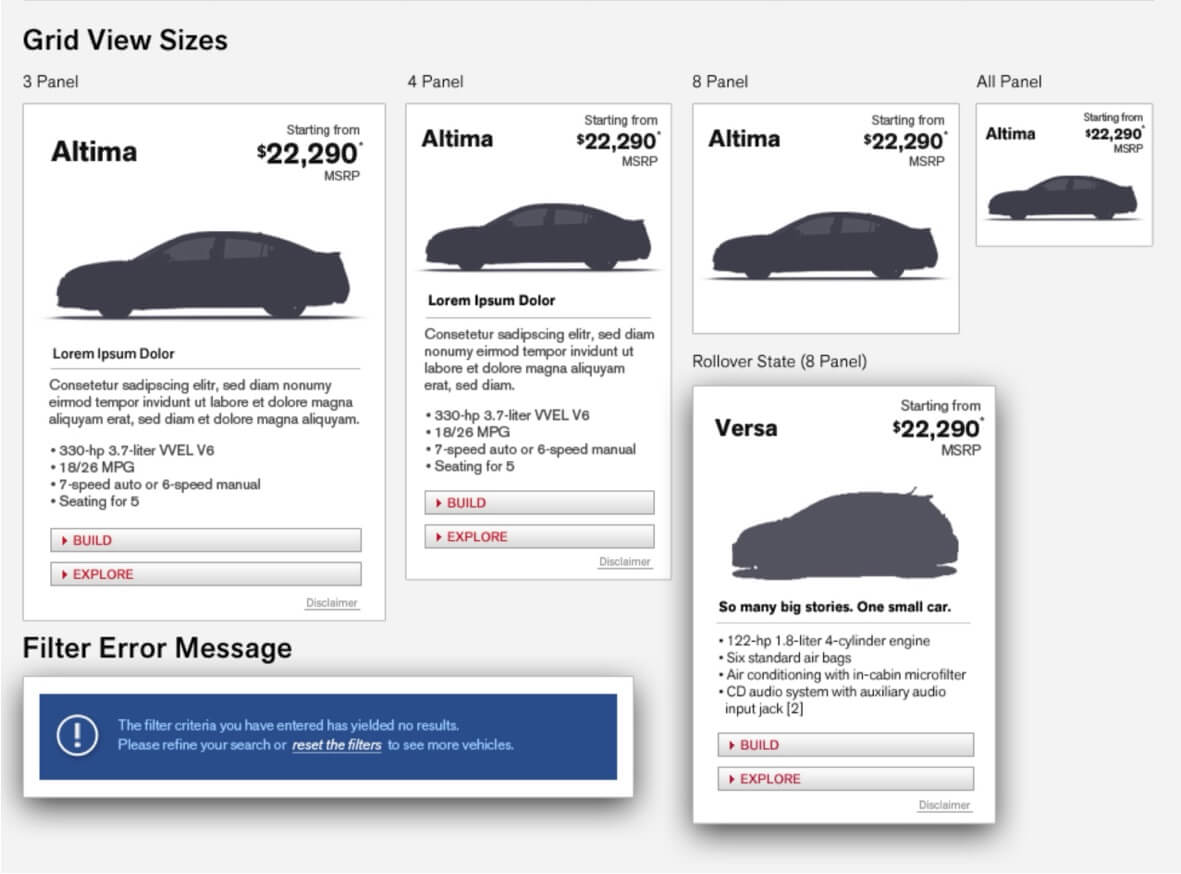This screenshot has height=874, width=1181.
Task: Click the '4 Panel' label
Action: 435,81
